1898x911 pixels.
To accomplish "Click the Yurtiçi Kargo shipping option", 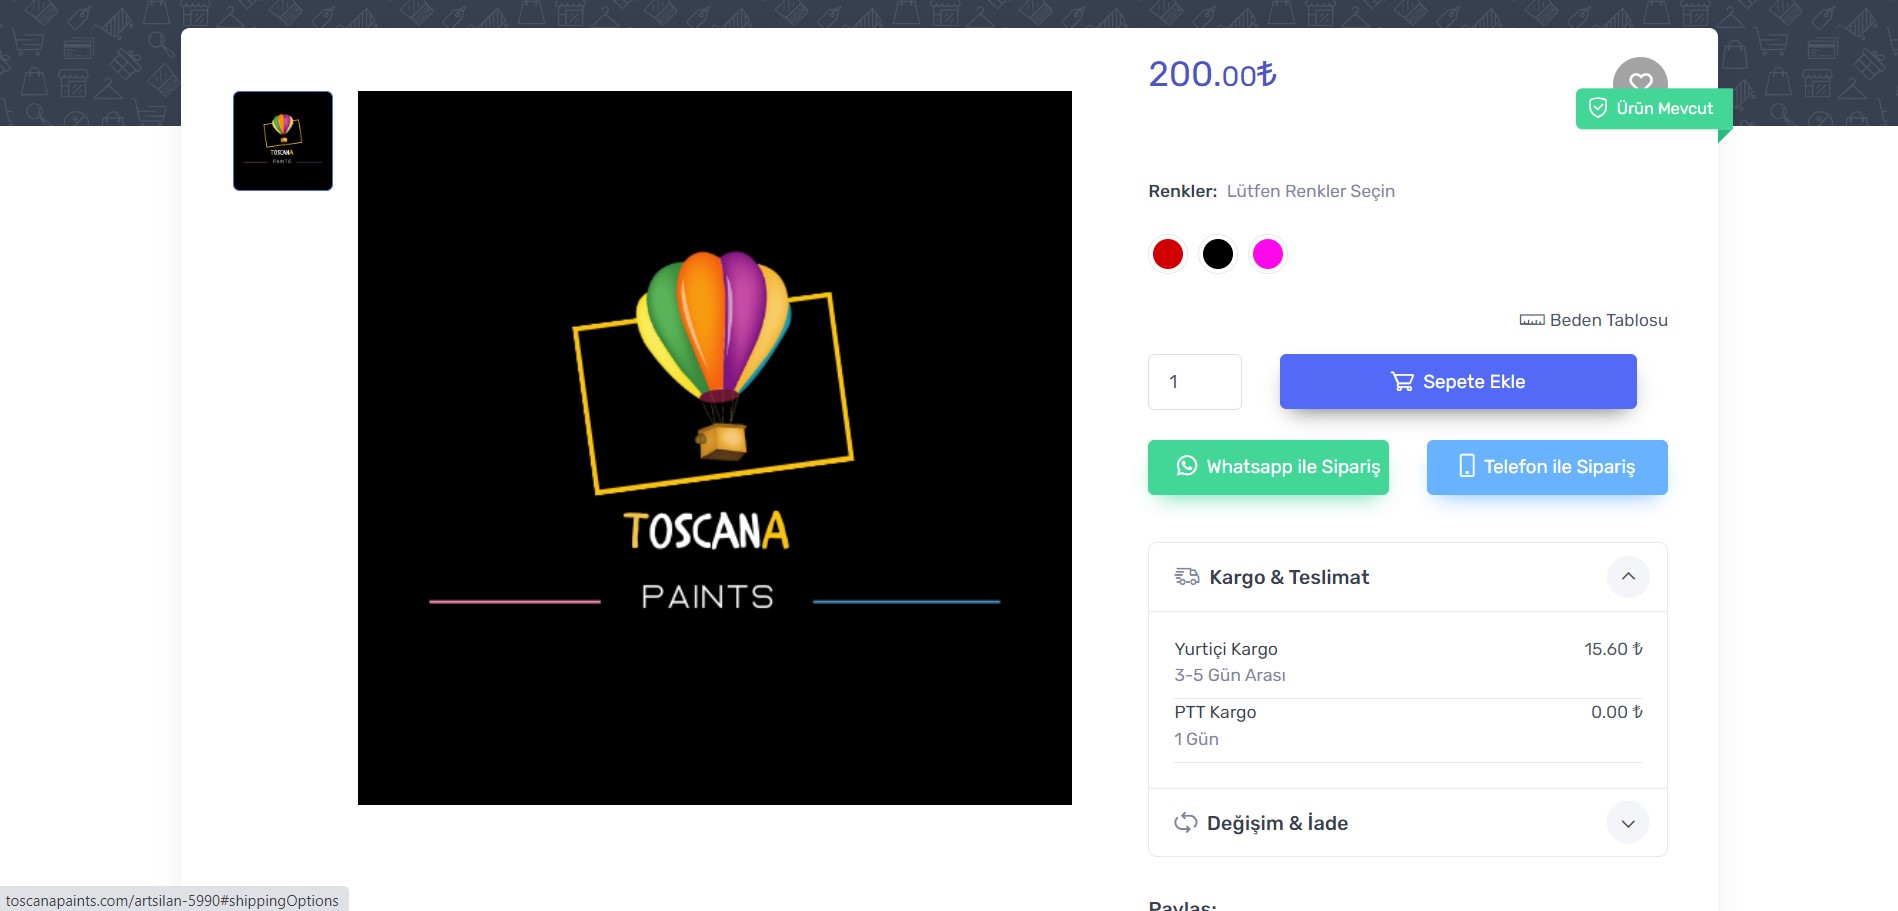I will 1408,662.
